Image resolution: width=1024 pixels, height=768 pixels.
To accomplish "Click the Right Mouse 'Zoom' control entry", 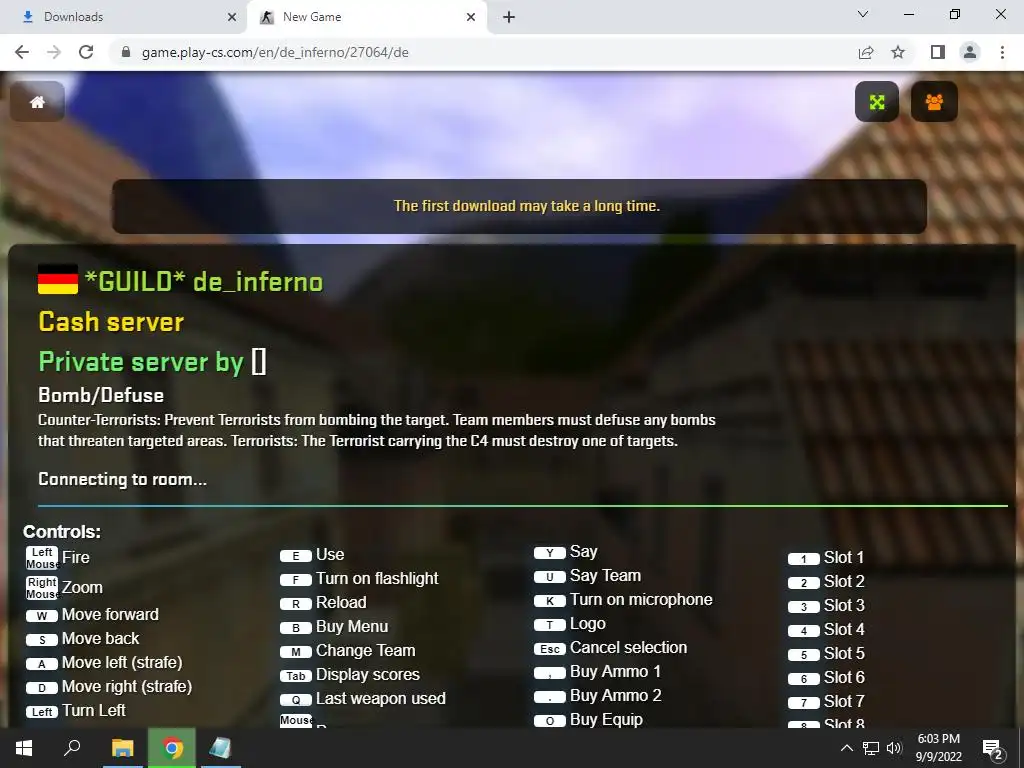I will tap(64, 588).
